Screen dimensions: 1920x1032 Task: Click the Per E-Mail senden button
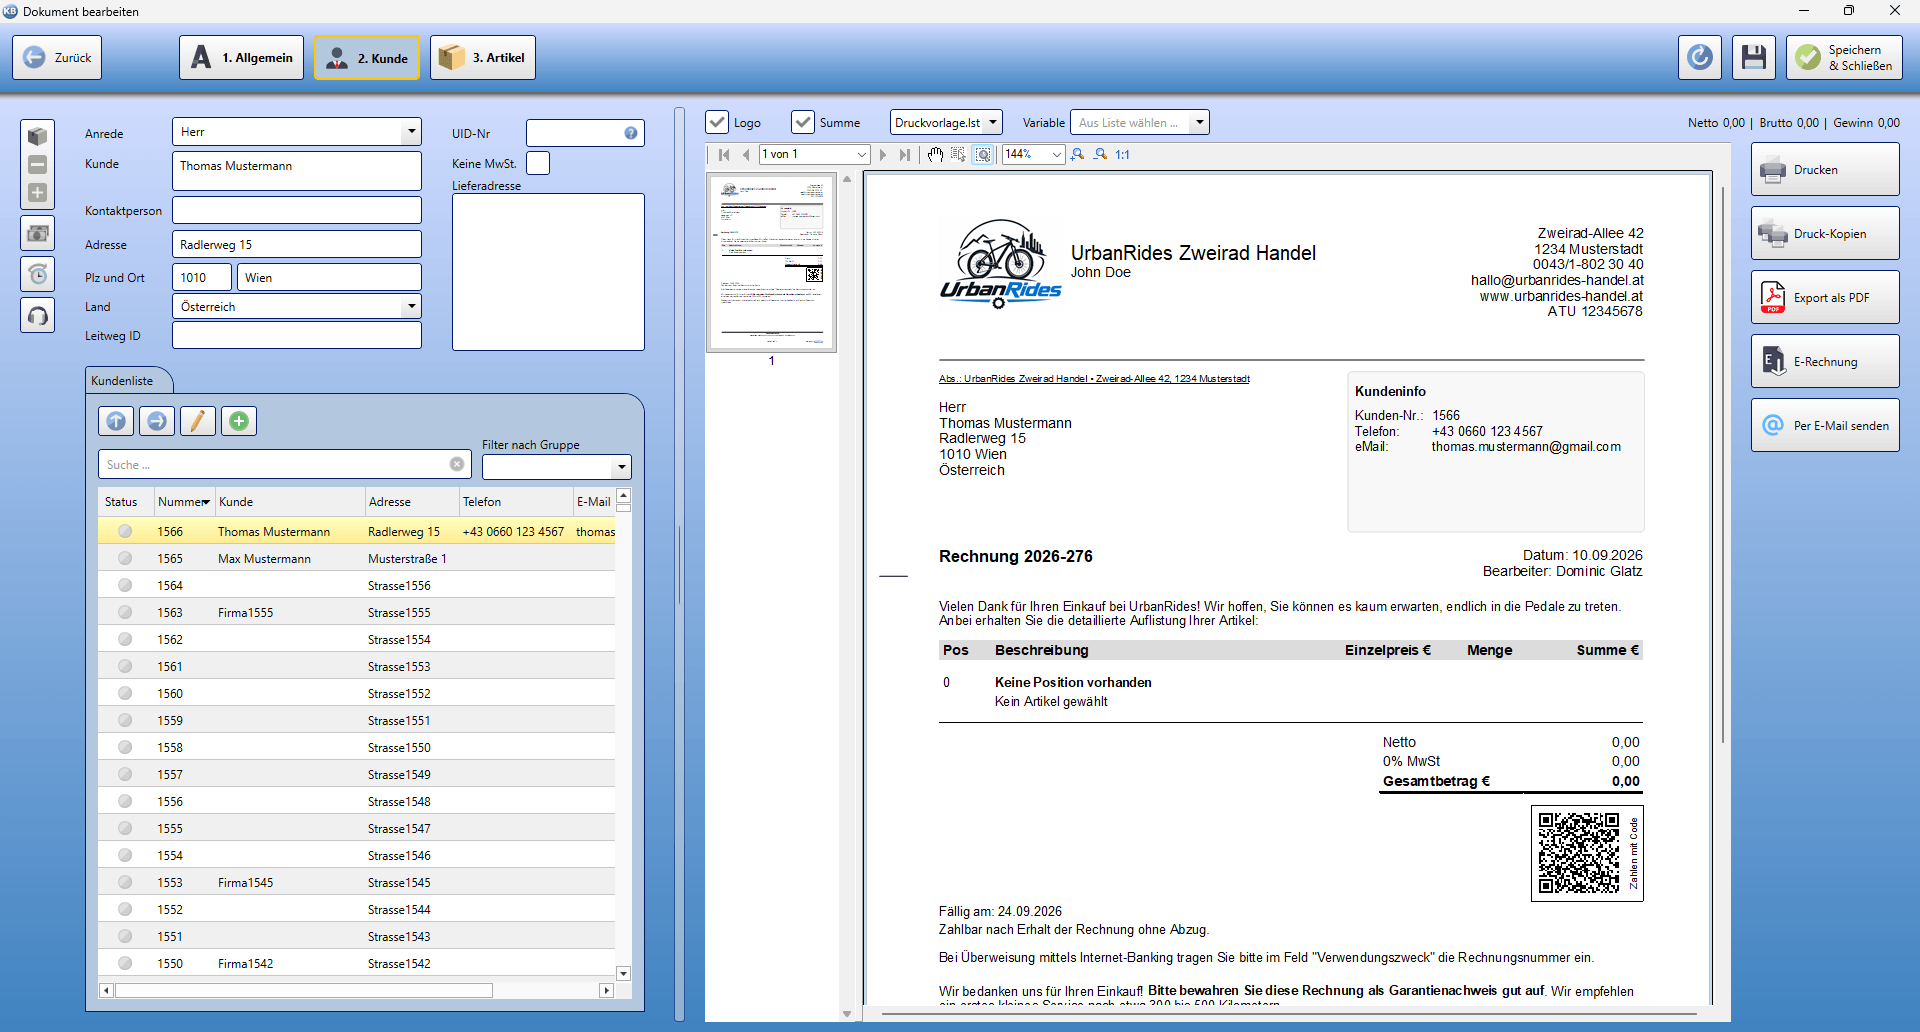1825,425
